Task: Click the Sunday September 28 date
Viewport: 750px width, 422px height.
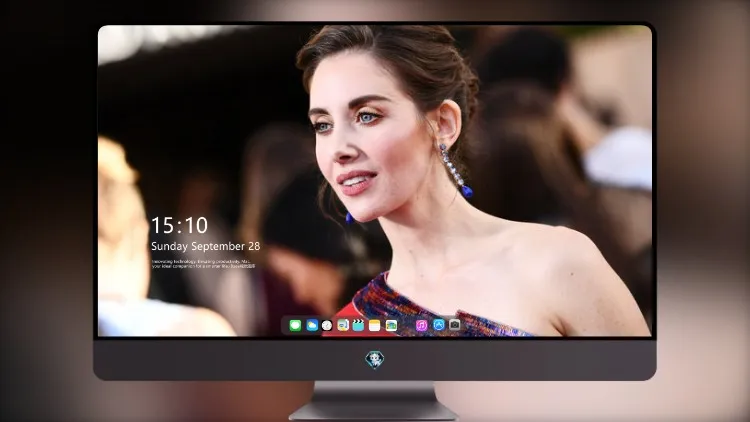Action: pyautogui.click(x=206, y=246)
